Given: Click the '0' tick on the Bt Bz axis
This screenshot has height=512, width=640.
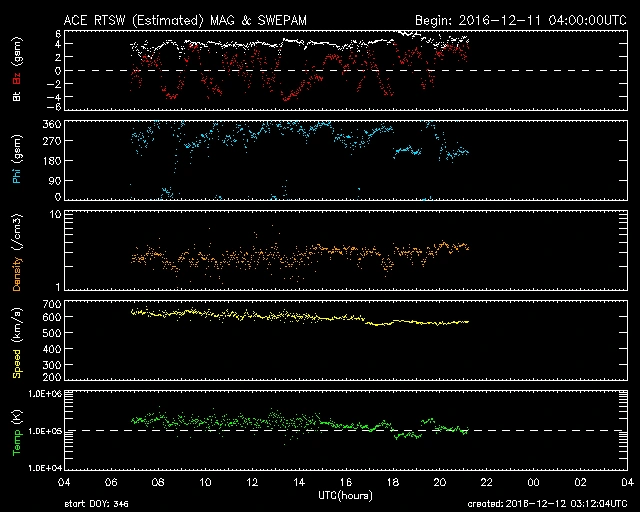Looking at the screenshot, I should tap(58, 70).
